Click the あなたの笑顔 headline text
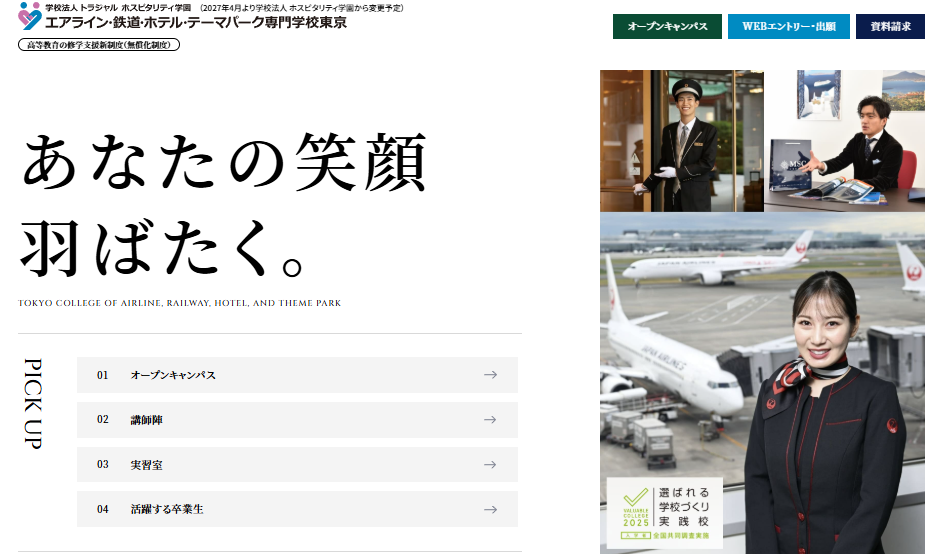 tap(224, 162)
